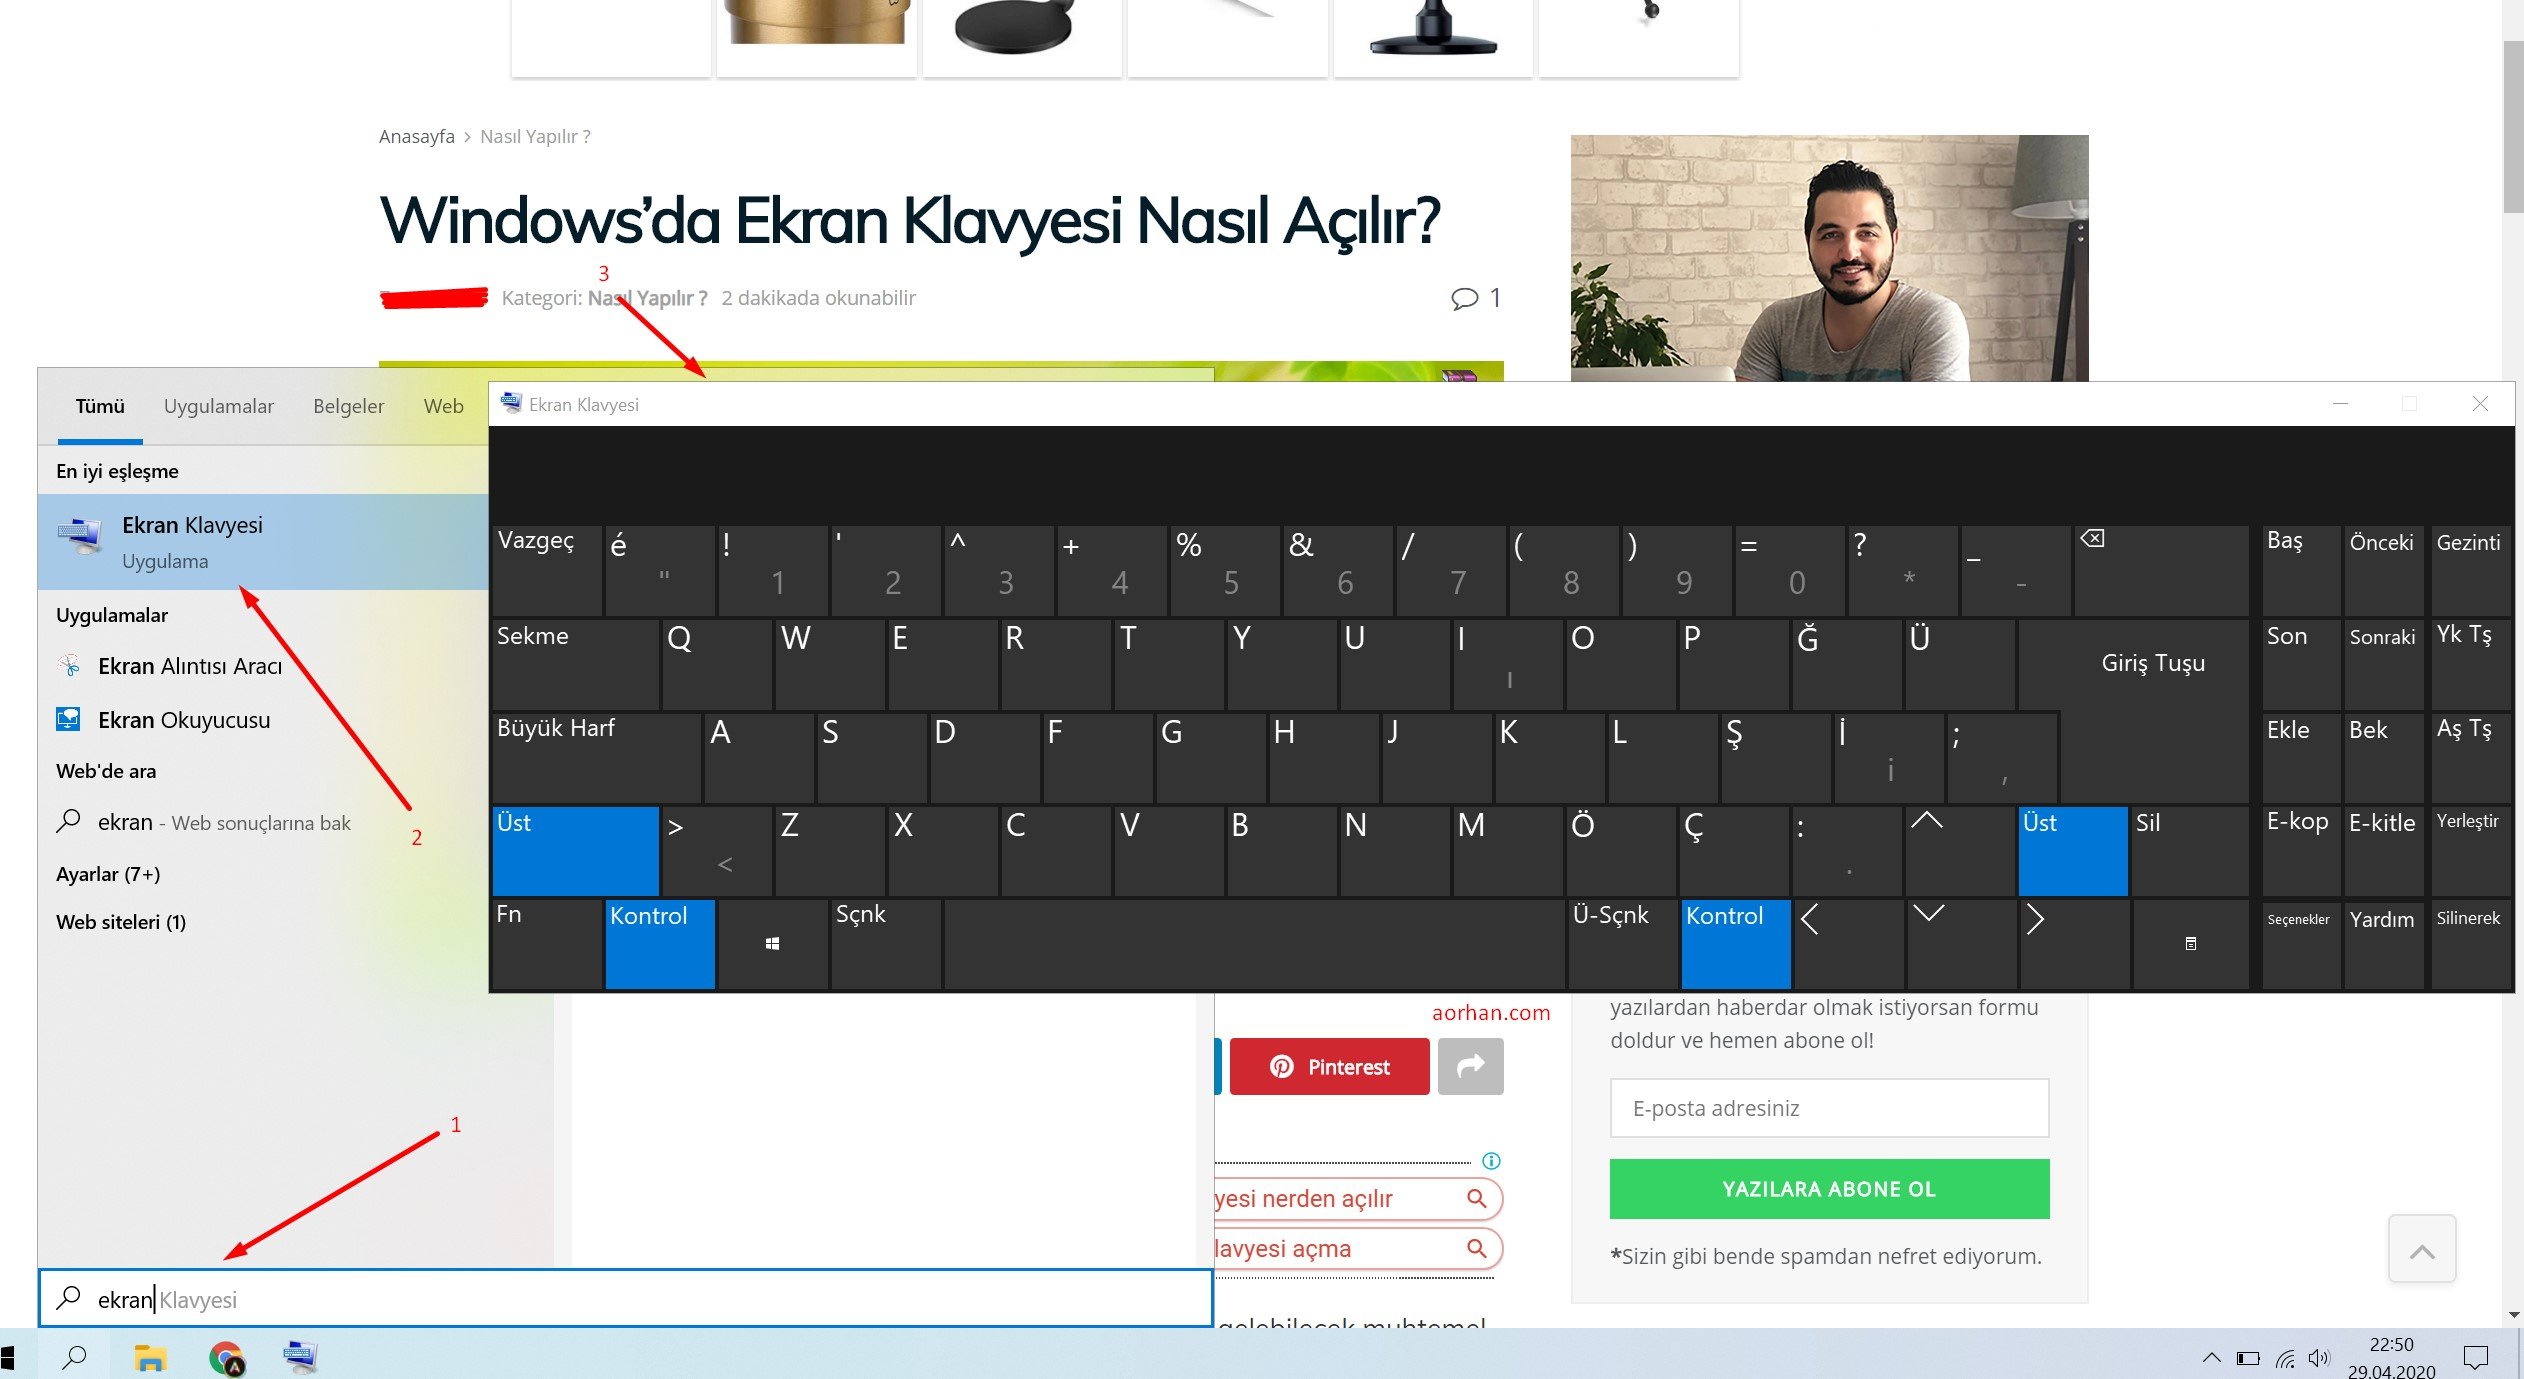Click the scroll-to-top arrow button
The height and width of the screenshot is (1379, 2524).
2422,1249
